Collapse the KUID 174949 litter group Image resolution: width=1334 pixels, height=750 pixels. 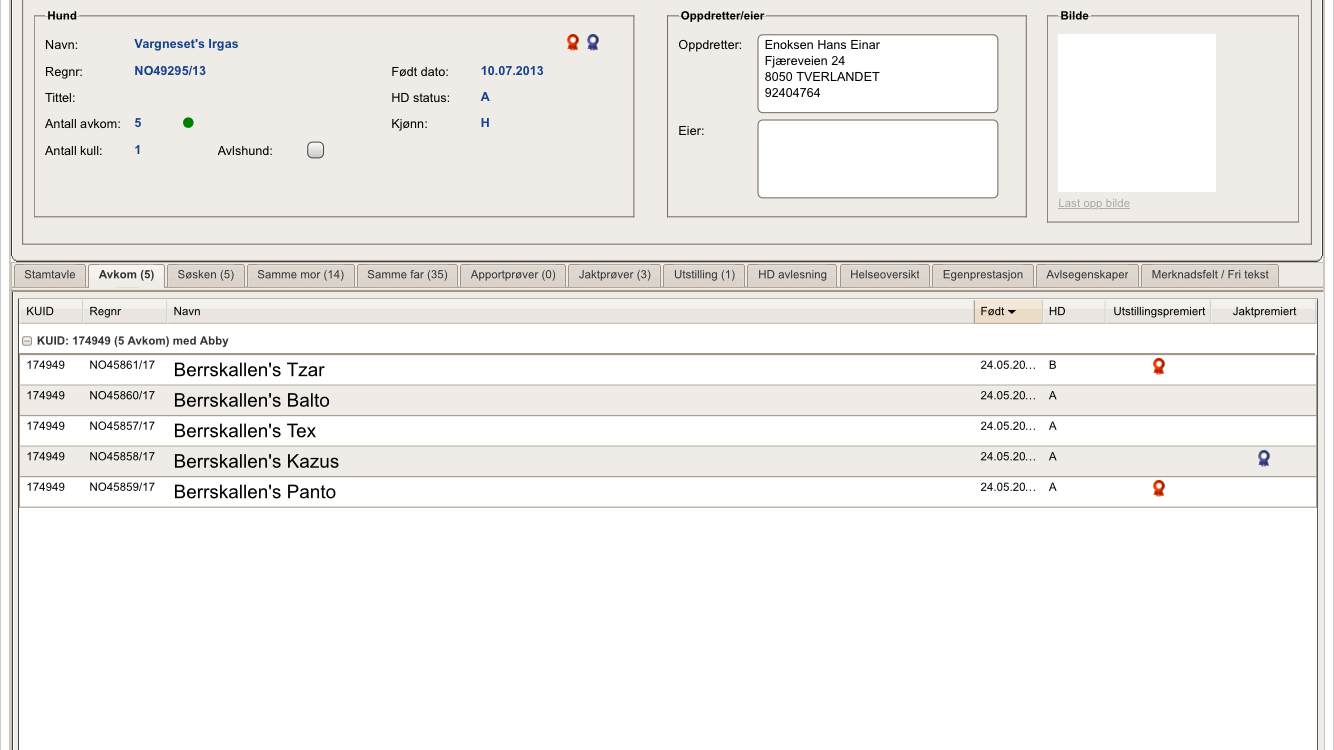point(27,341)
